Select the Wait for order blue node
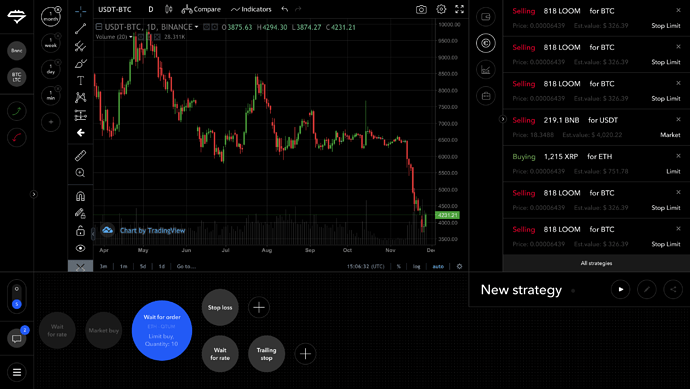The height and width of the screenshot is (389, 690). pyautogui.click(x=162, y=330)
